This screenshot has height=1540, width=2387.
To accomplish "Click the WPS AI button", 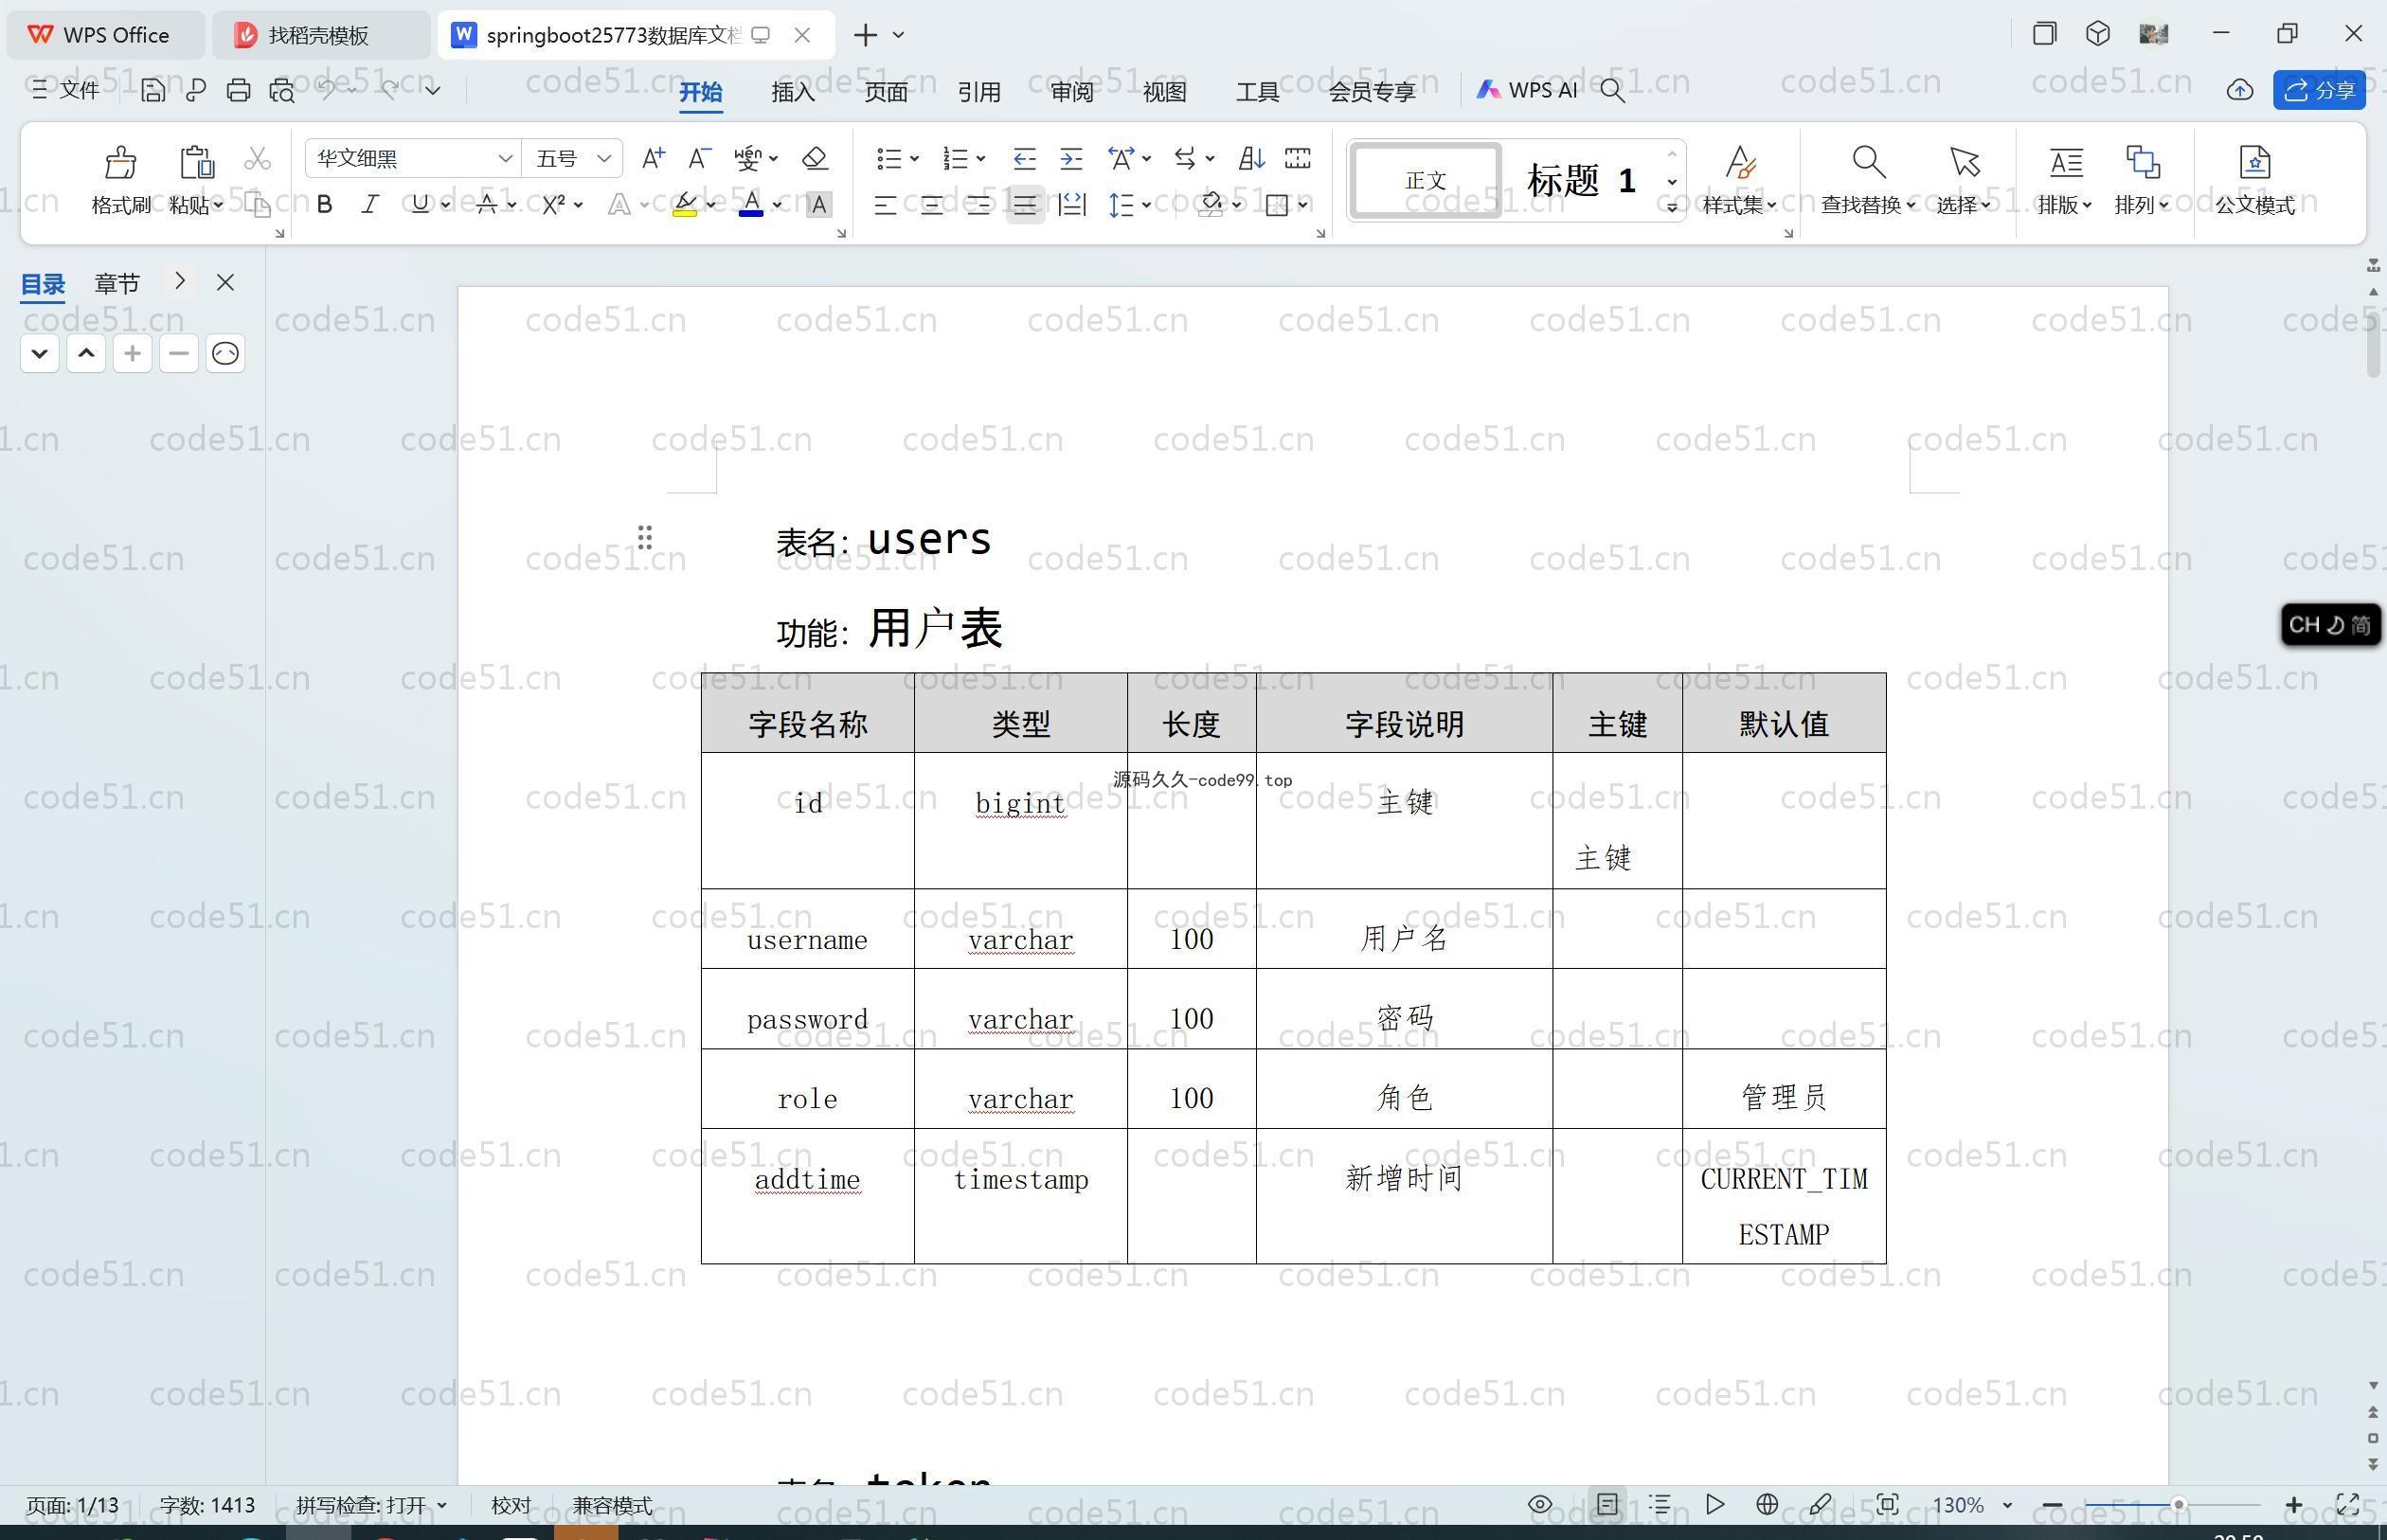I will coord(1527,90).
